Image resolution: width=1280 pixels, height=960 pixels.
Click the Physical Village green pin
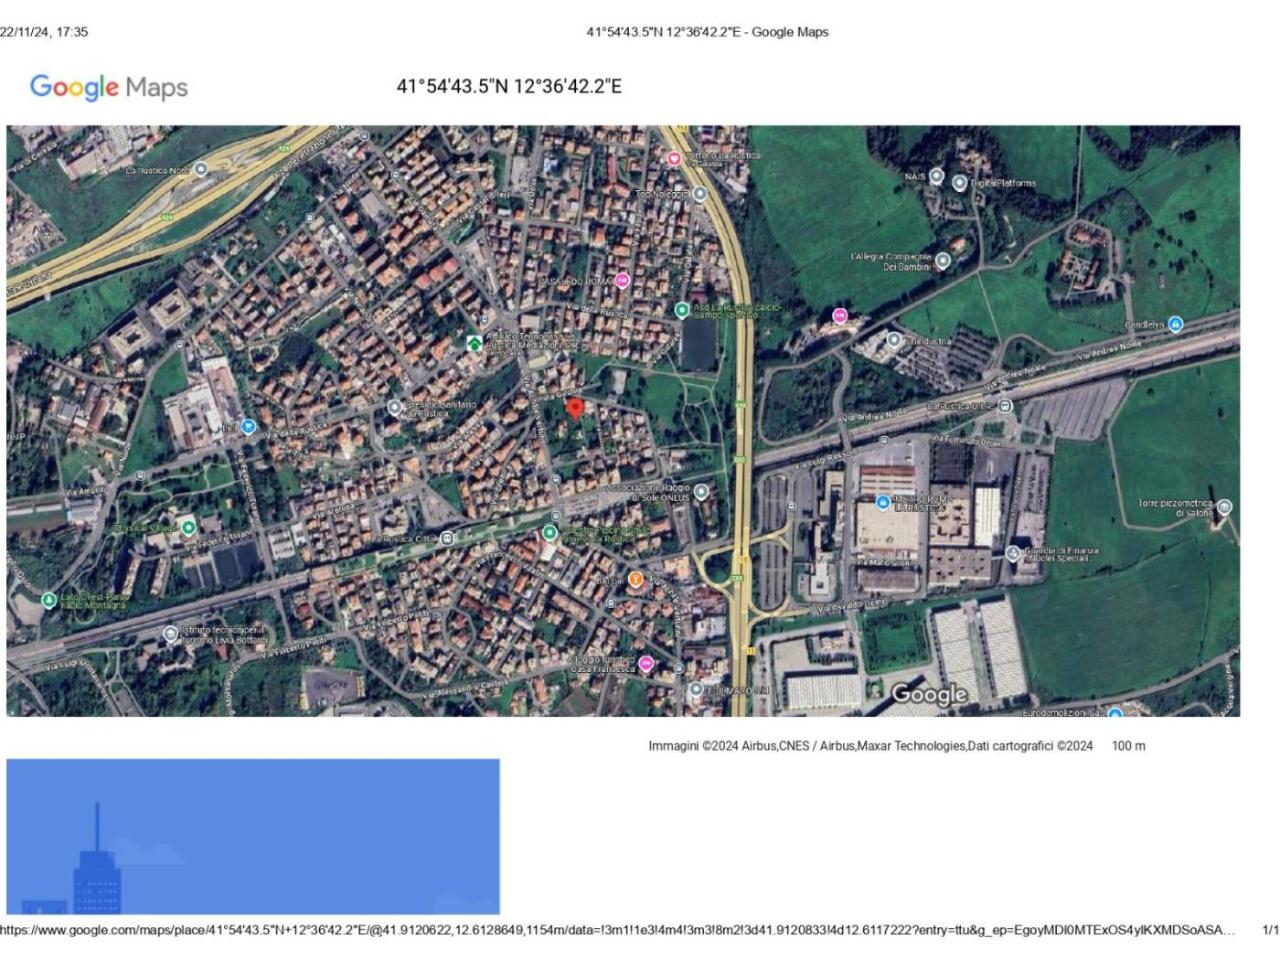coord(188,527)
